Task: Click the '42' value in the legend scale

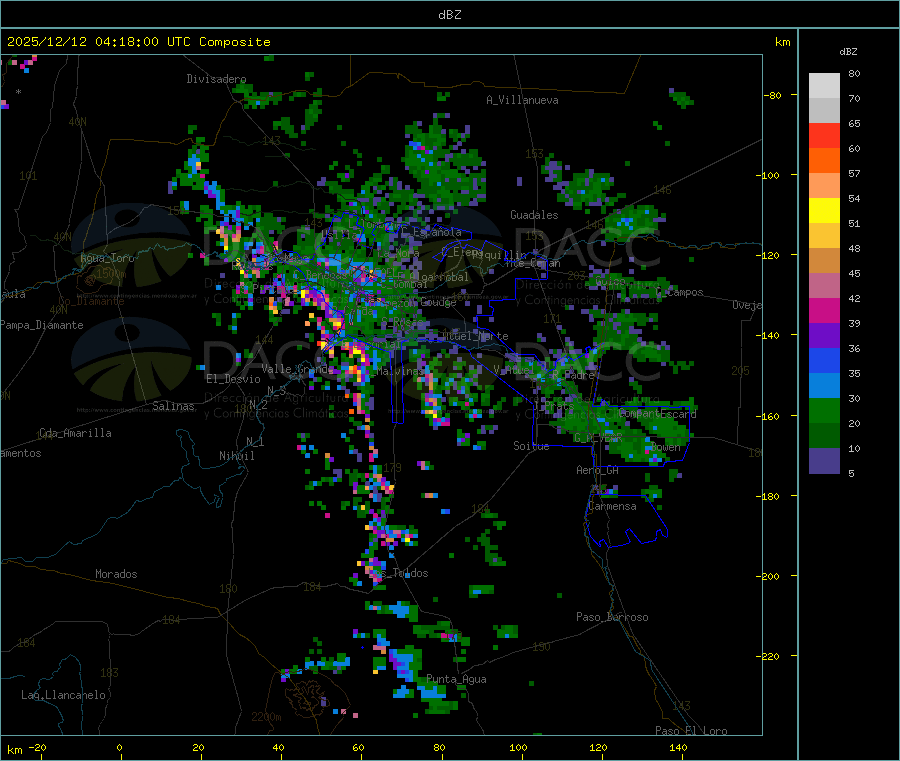Action: (854, 298)
